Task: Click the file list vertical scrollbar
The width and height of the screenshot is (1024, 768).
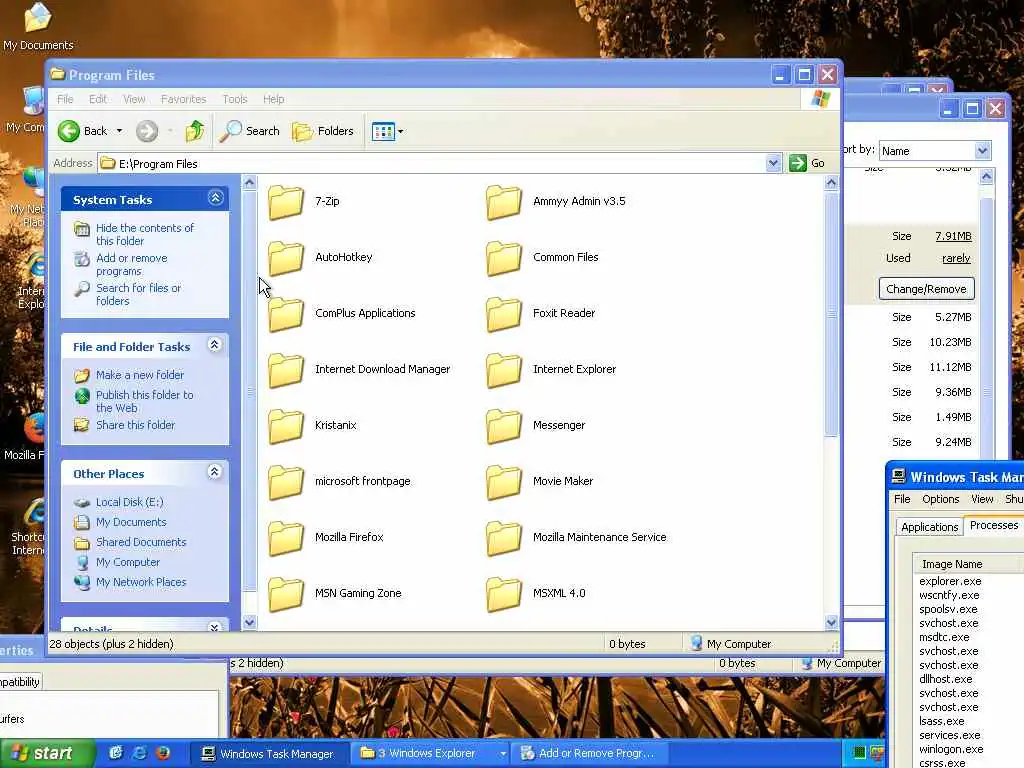Action: click(x=831, y=313)
